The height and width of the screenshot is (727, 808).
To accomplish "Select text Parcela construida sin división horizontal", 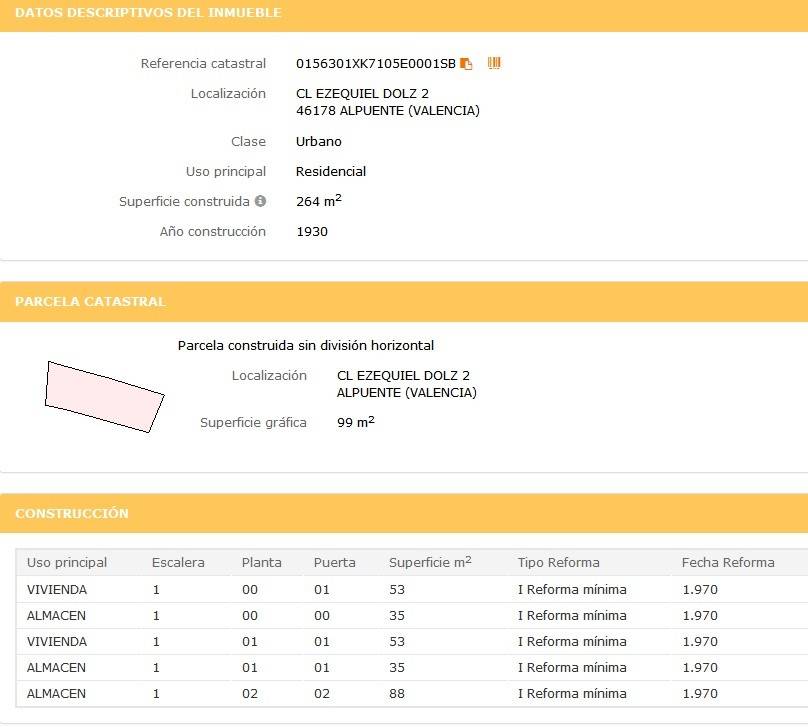I will coord(306,345).
